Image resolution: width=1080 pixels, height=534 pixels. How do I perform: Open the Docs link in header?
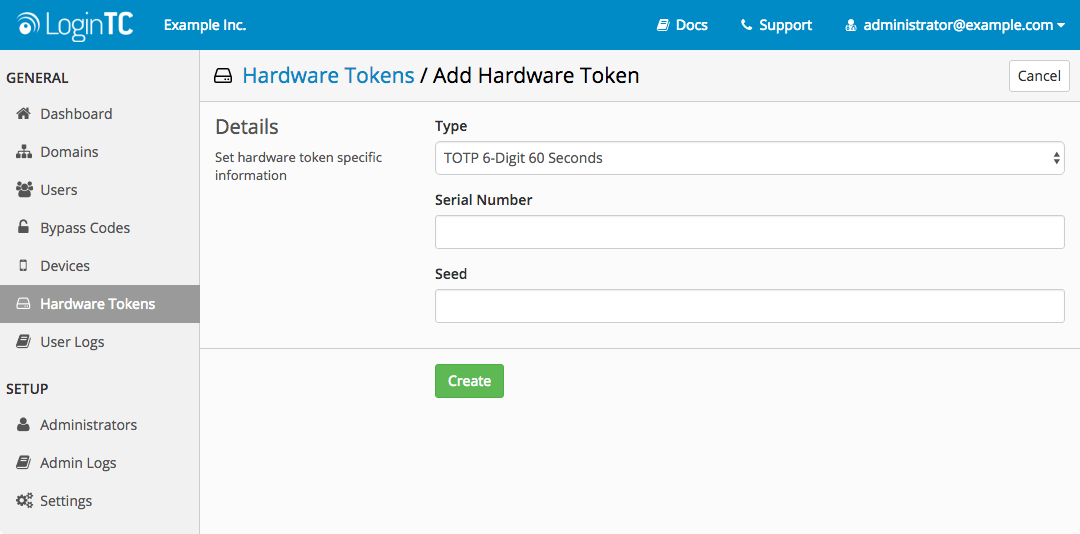tap(682, 25)
